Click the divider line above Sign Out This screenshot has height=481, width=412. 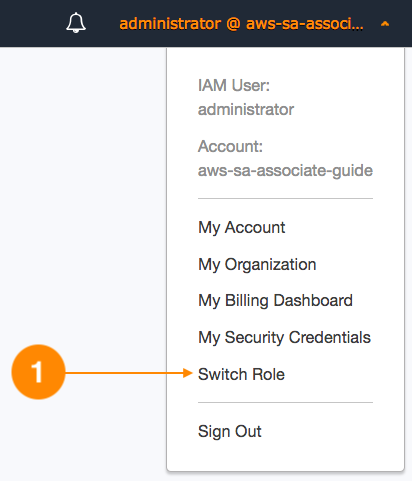[x=285, y=402]
